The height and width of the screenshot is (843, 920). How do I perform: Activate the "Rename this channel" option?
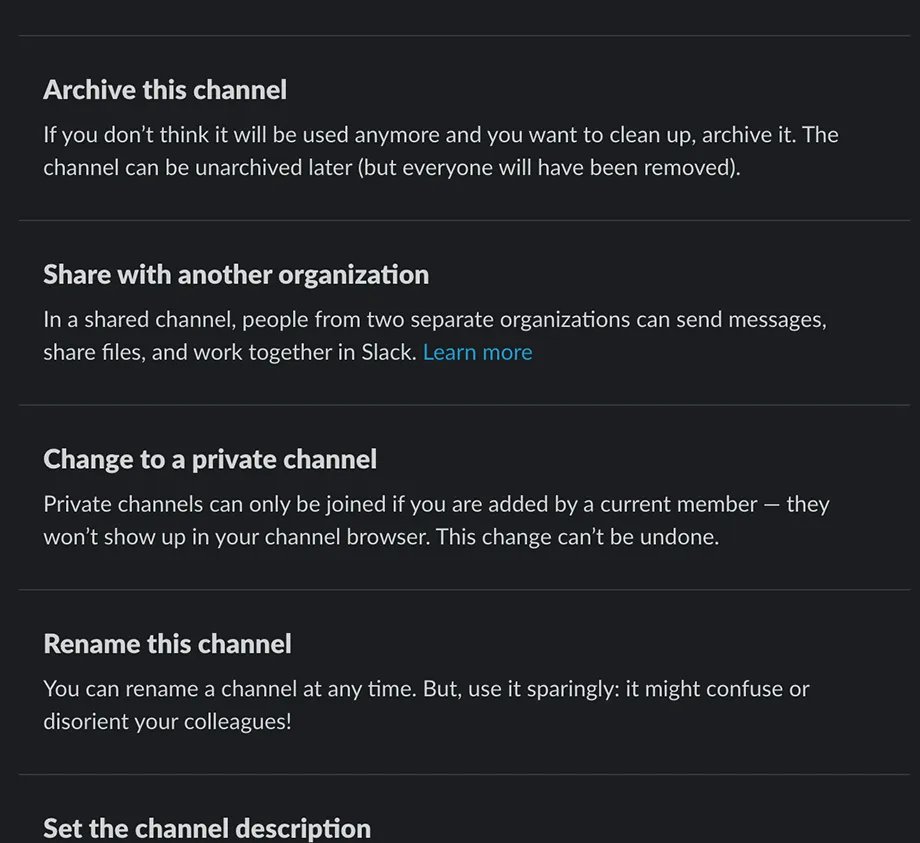coord(166,644)
